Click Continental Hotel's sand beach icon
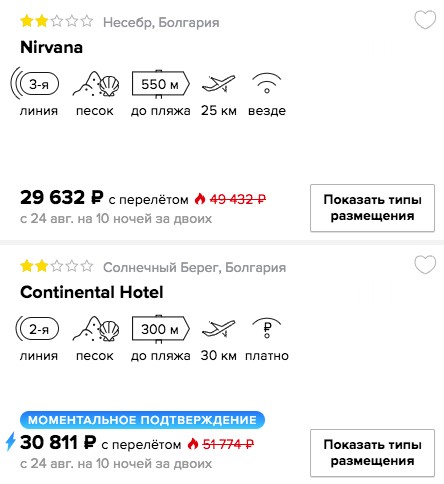Viewport: 444px width, 484px height. 96,329
